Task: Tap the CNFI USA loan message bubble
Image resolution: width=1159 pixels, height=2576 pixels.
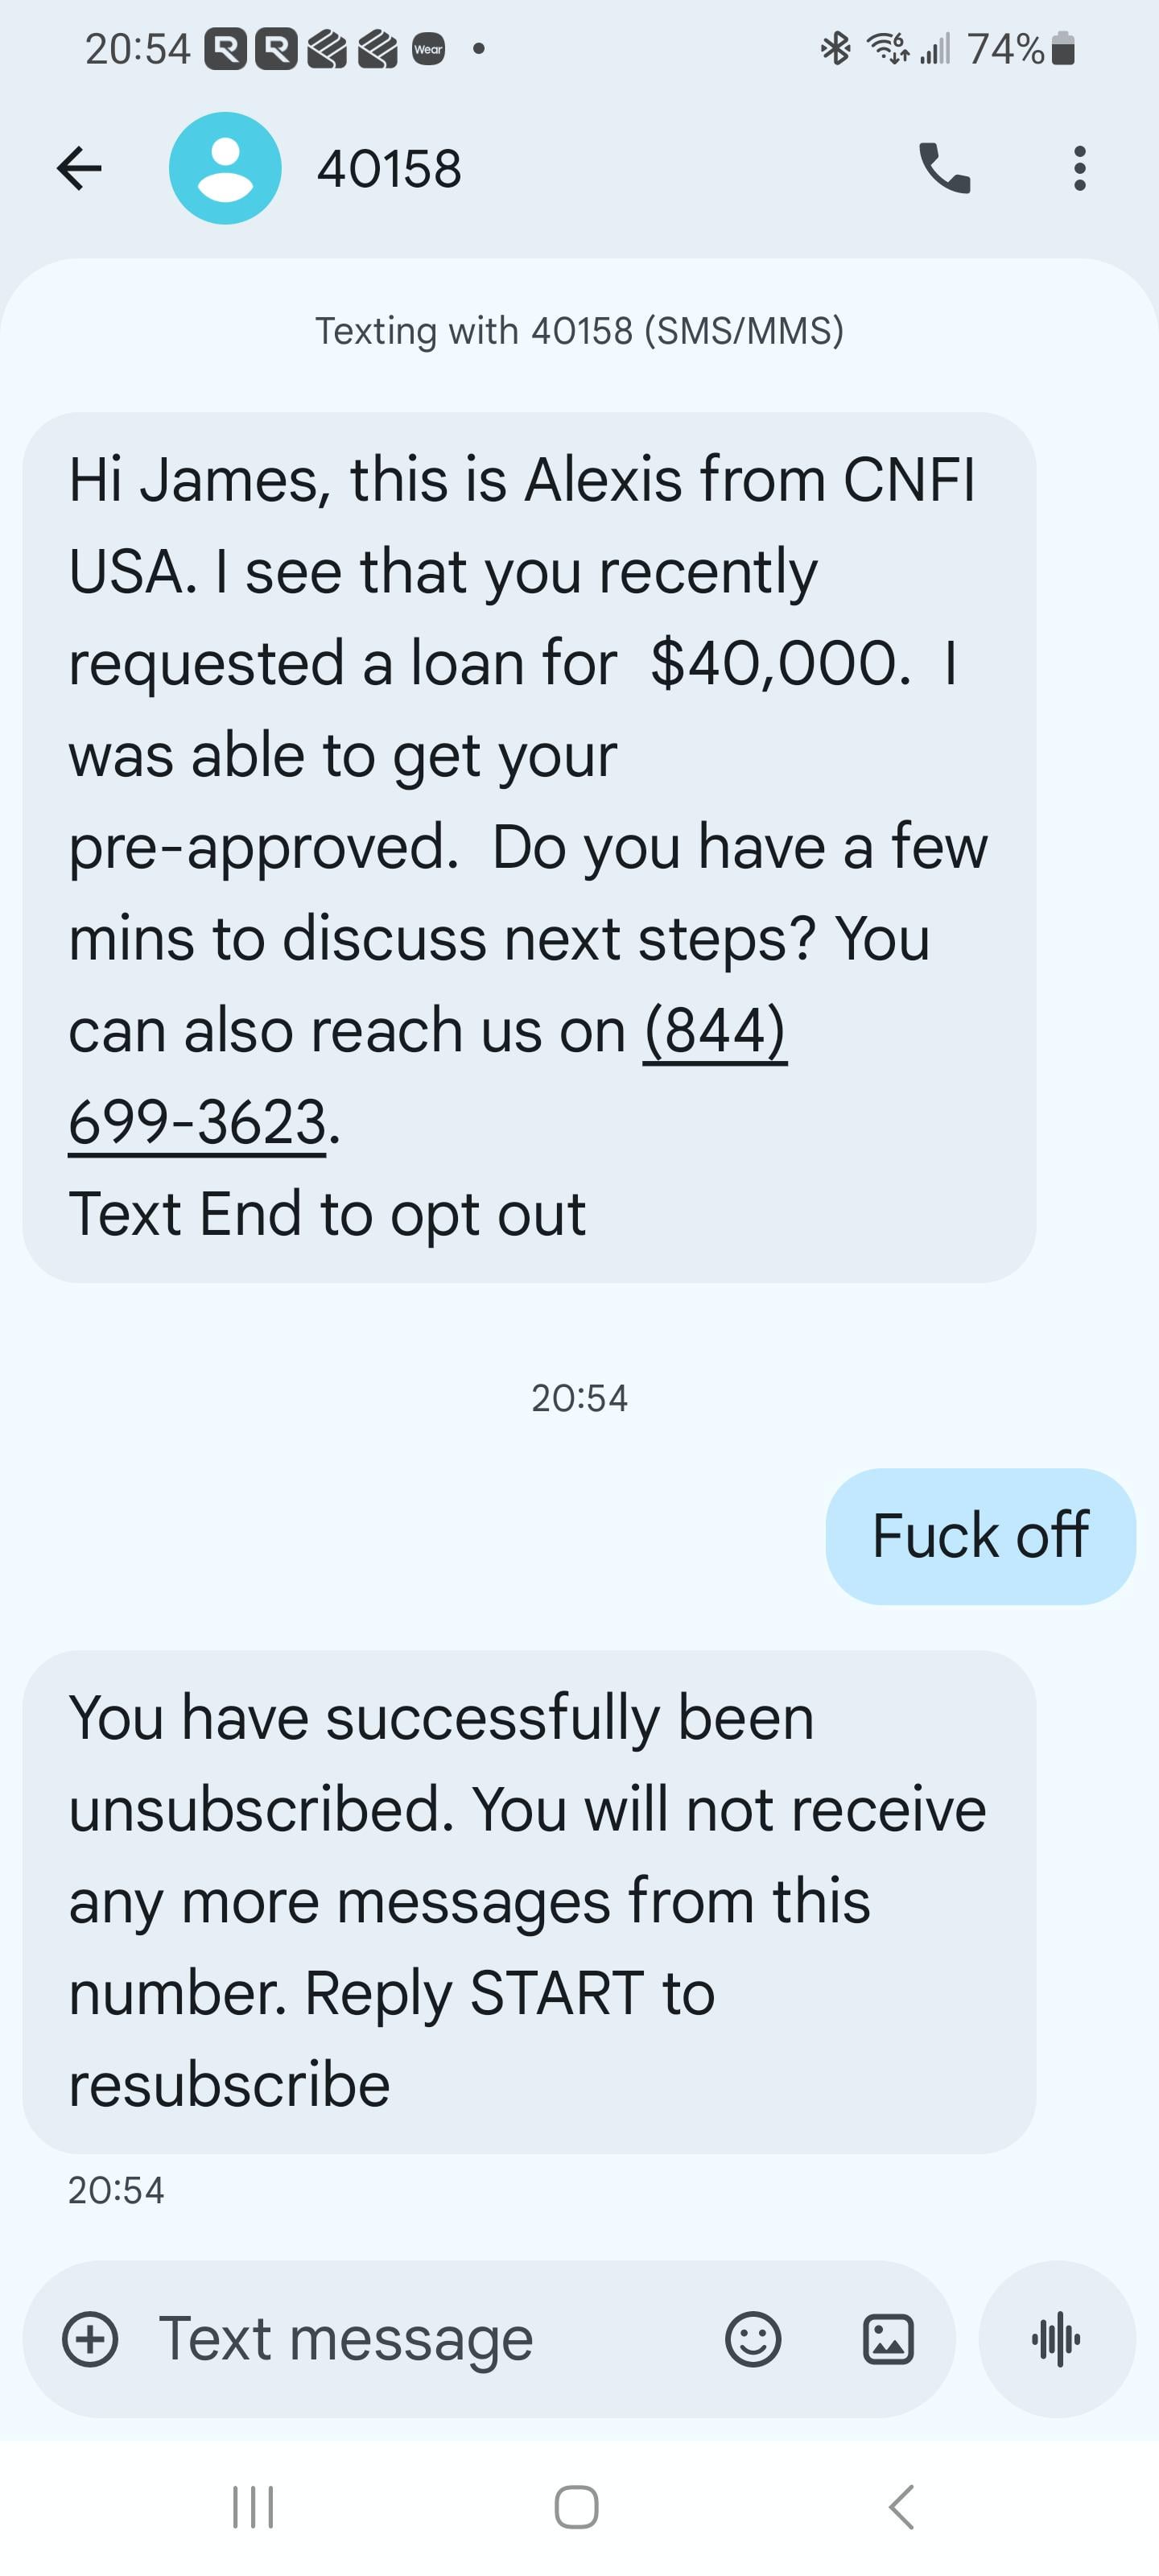Action: pyautogui.click(x=528, y=846)
